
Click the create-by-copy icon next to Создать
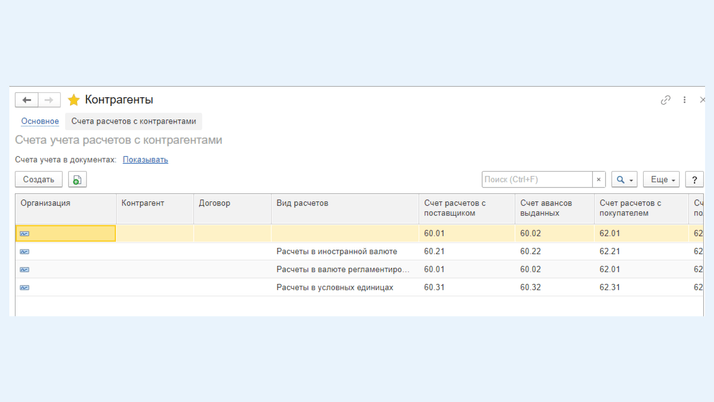(x=77, y=180)
